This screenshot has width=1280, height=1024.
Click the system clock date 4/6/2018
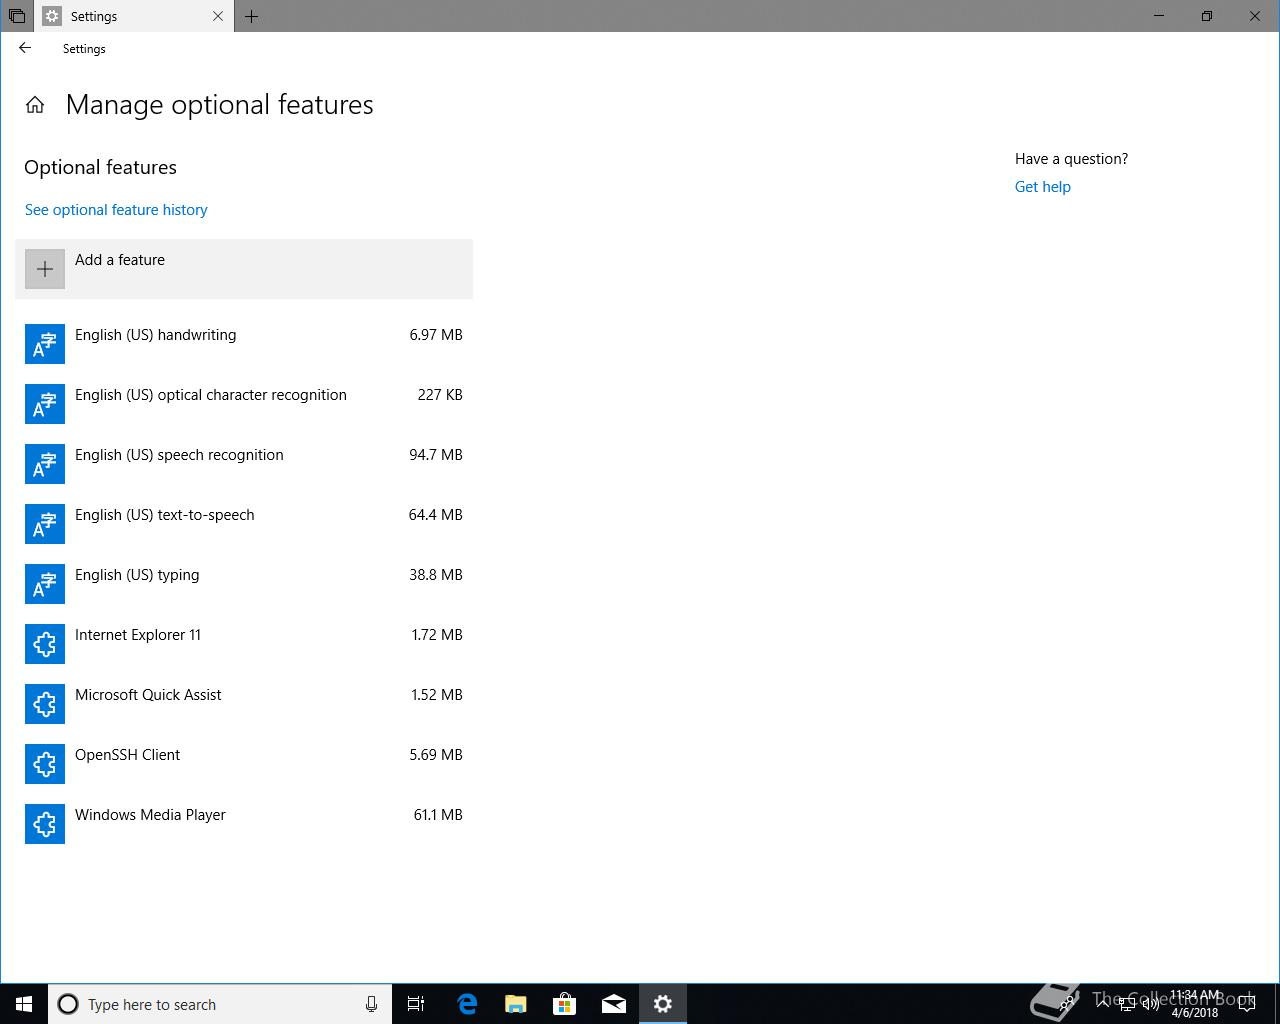[1195, 1012]
